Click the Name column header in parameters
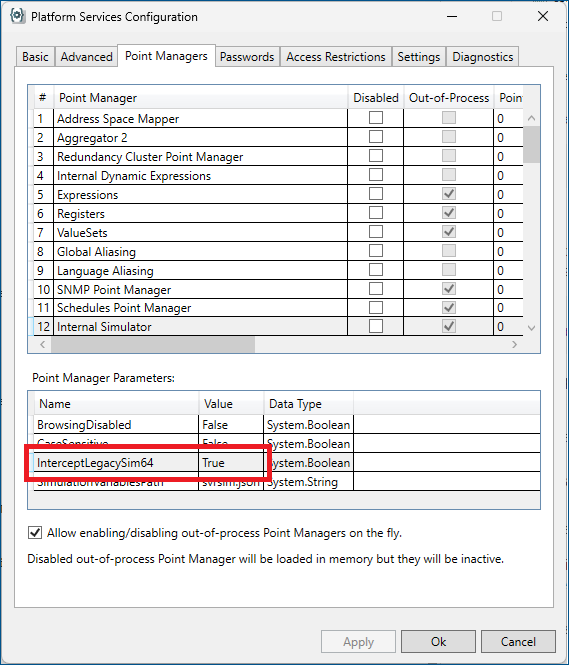Image resolution: width=569 pixels, height=665 pixels. coord(116,404)
